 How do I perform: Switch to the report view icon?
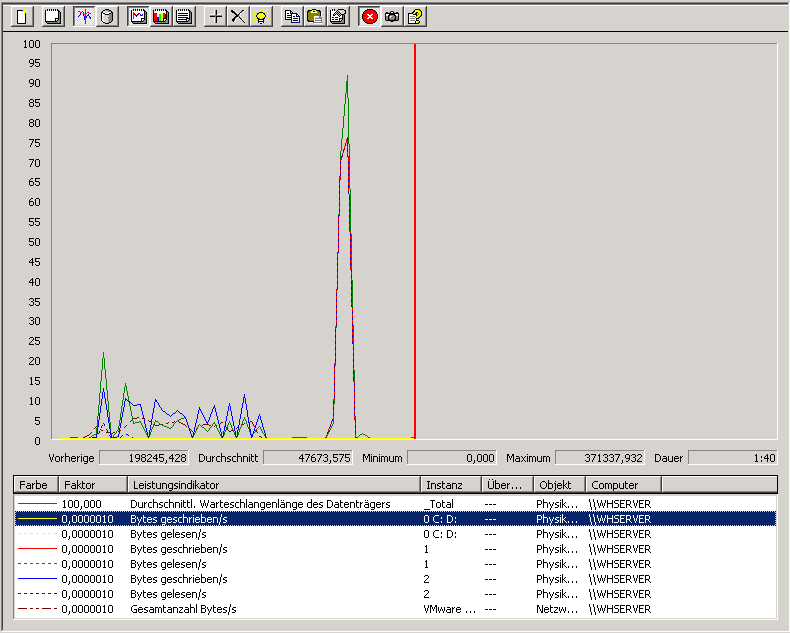coord(184,17)
